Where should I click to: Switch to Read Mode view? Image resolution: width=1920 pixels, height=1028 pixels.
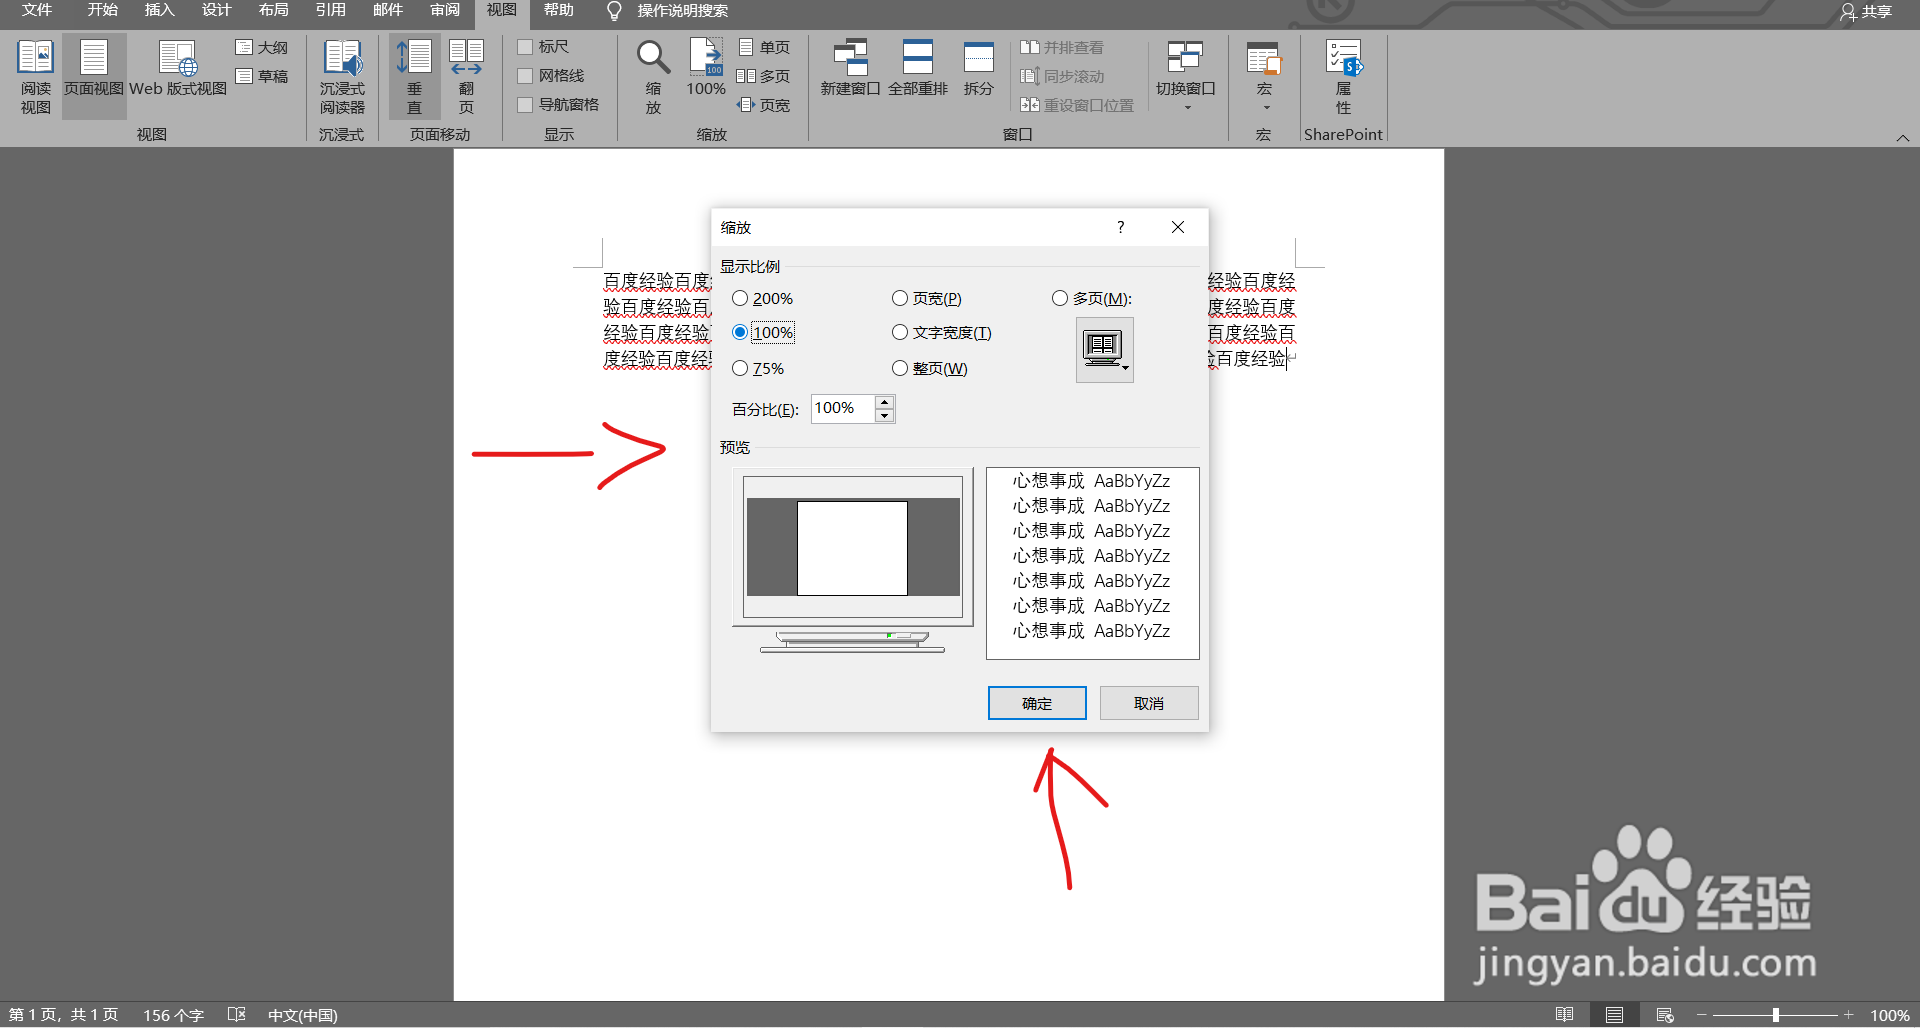[x=35, y=77]
